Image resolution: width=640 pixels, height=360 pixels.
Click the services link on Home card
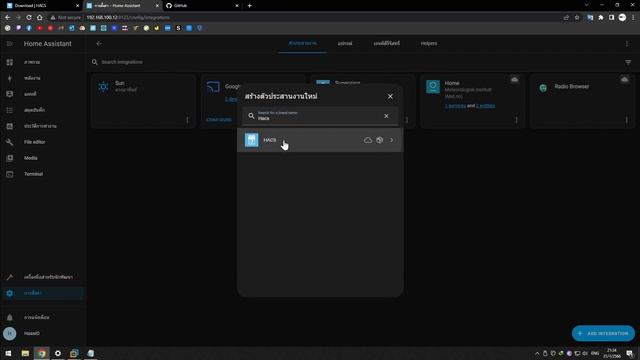click(455, 106)
